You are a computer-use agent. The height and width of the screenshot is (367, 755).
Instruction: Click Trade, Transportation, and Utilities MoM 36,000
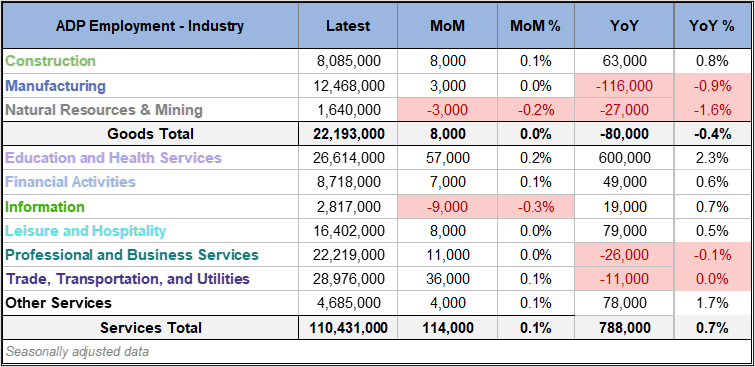[x=448, y=279]
